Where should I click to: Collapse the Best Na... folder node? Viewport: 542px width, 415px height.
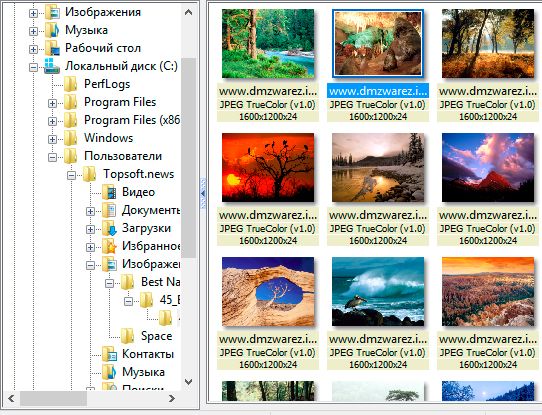pyautogui.click(x=109, y=283)
